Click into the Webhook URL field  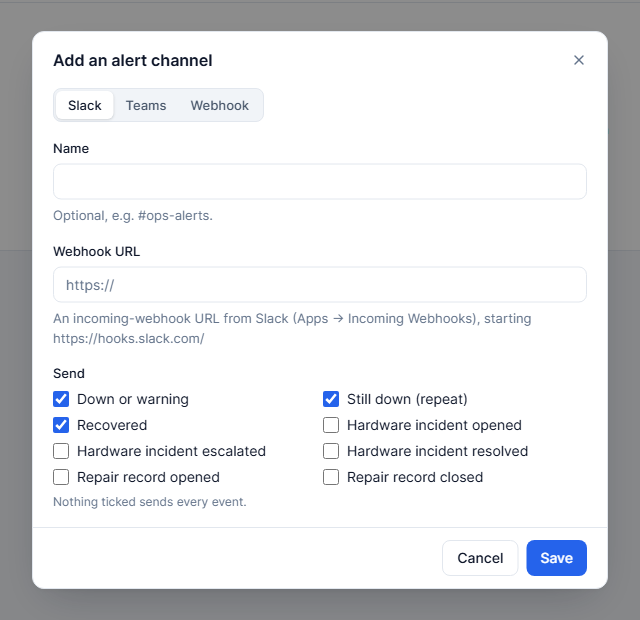pos(320,284)
